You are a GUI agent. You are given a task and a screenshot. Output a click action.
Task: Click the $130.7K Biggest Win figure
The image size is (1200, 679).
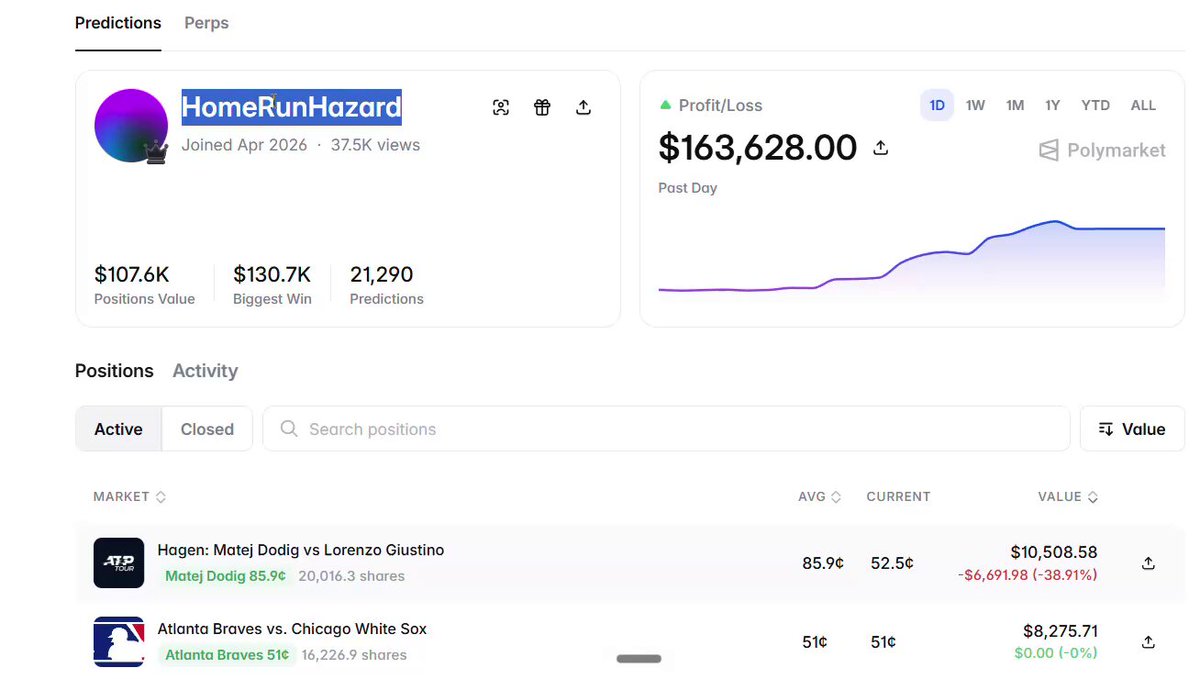pos(272,274)
